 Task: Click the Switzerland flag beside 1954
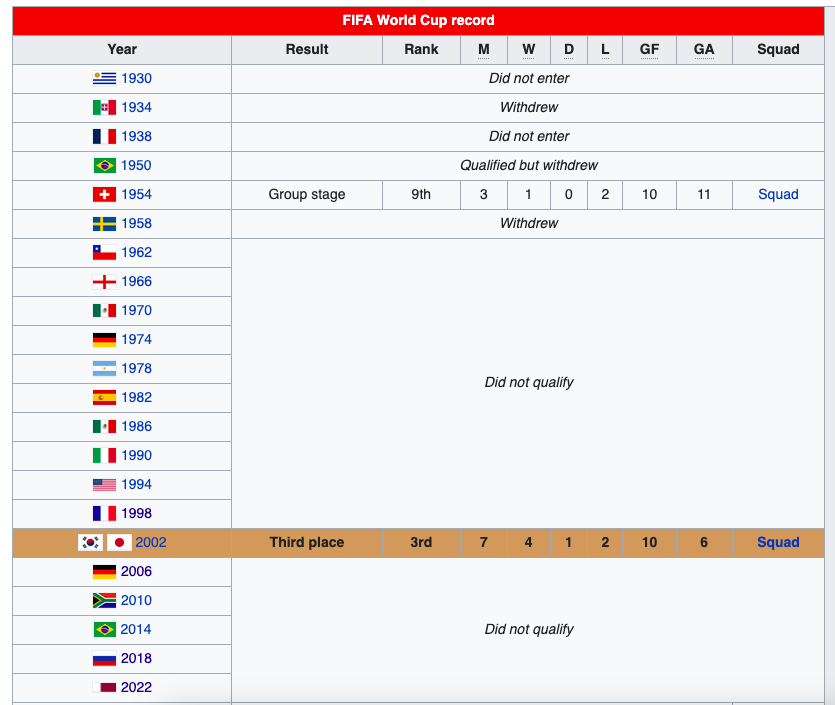104,194
